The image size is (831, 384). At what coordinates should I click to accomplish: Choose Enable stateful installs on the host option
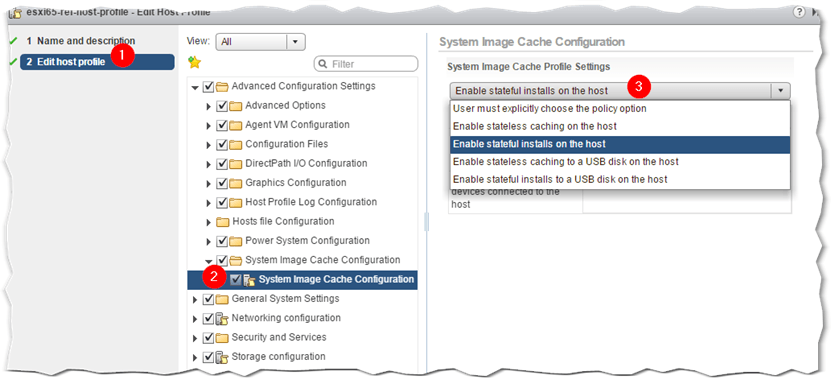pos(620,144)
